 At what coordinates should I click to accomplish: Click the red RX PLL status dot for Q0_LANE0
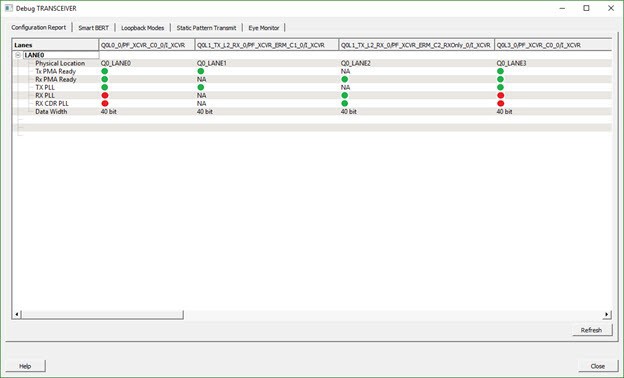pyautogui.click(x=105, y=95)
